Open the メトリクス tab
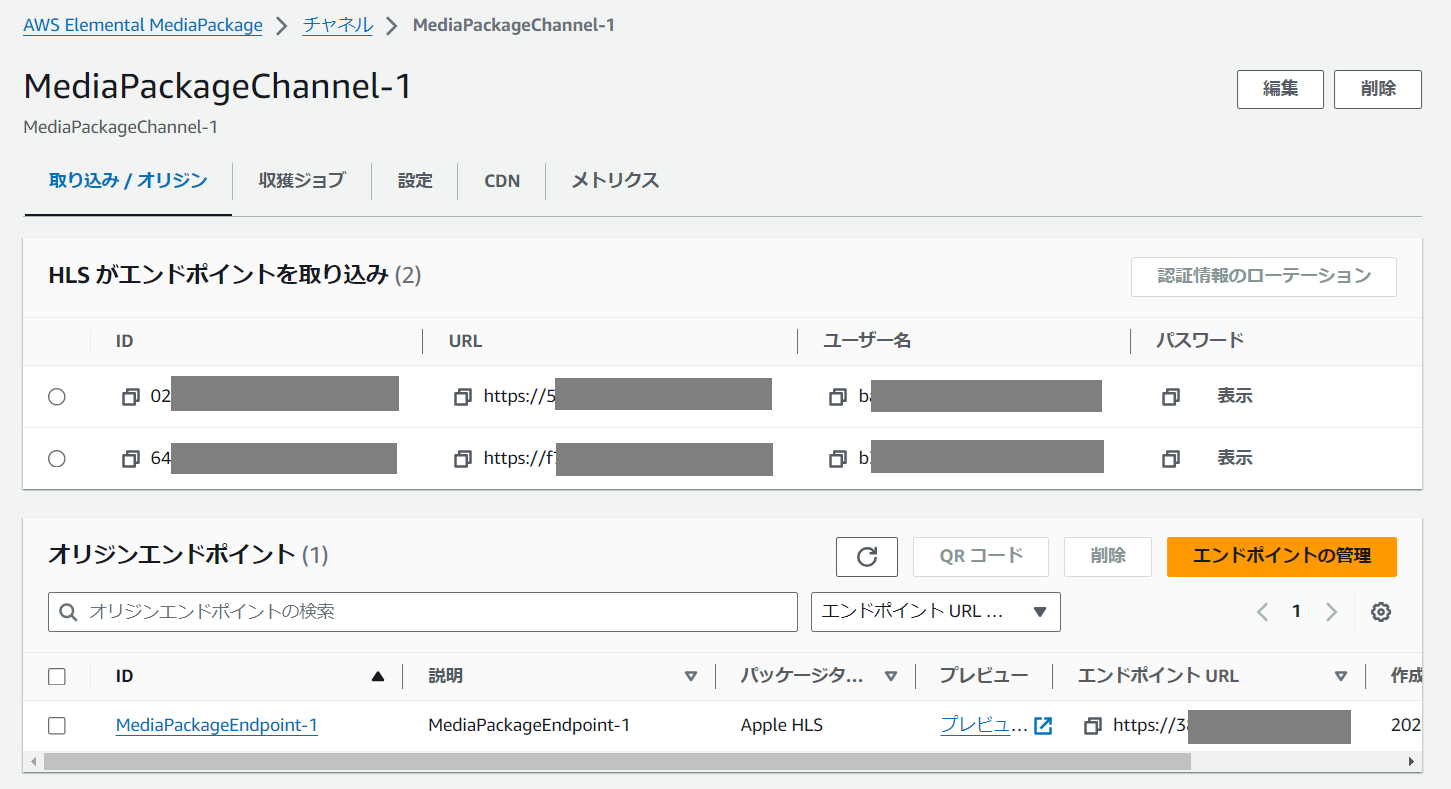Viewport: 1451px width, 789px height. pos(615,181)
